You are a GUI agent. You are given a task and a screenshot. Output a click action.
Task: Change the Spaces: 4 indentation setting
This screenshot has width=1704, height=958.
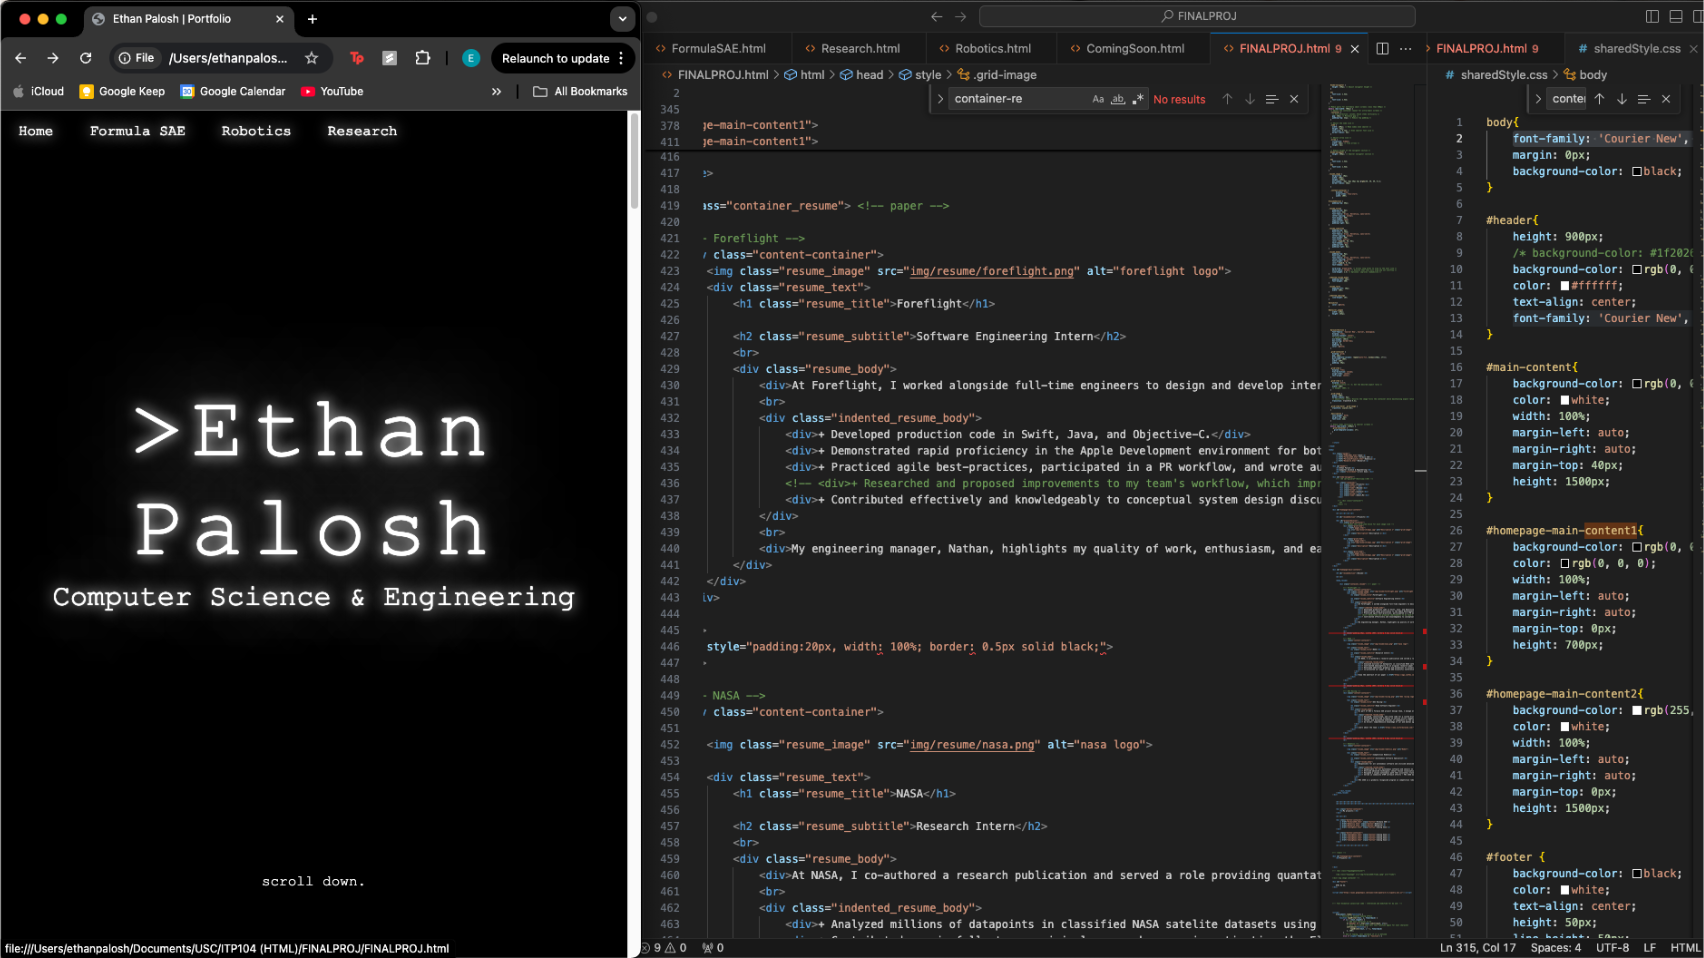[x=1556, y=948]
